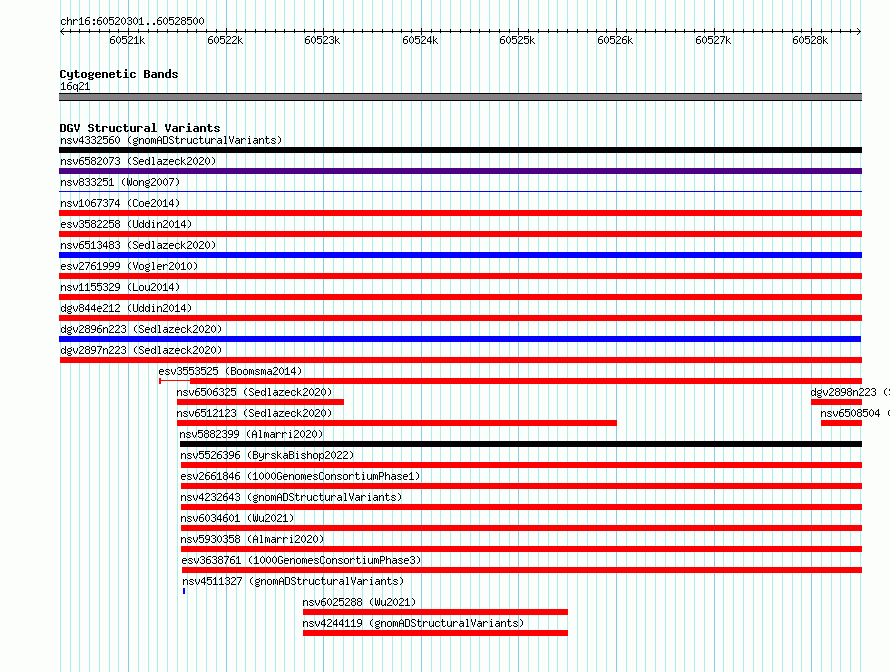The width and height of the screenshot is (890, 672).
Task: Click the black bar under nsv4332560
Action: click(460, 150)
